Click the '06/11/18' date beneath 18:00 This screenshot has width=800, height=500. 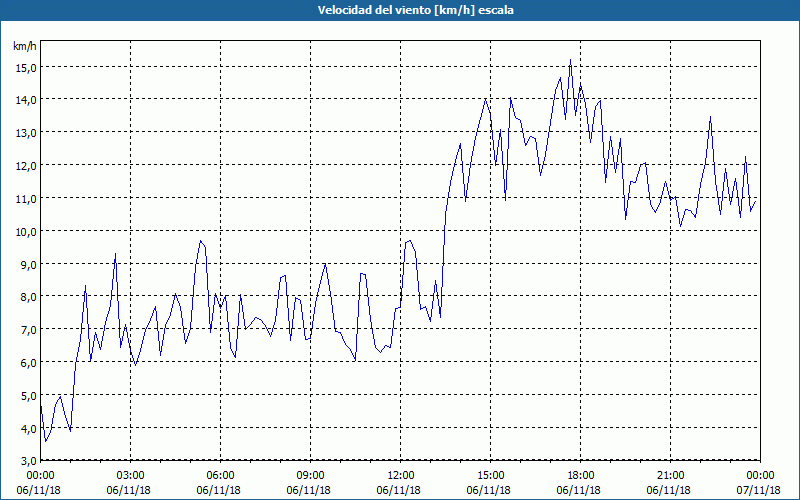pyautogui.click(x=579, y=490)
